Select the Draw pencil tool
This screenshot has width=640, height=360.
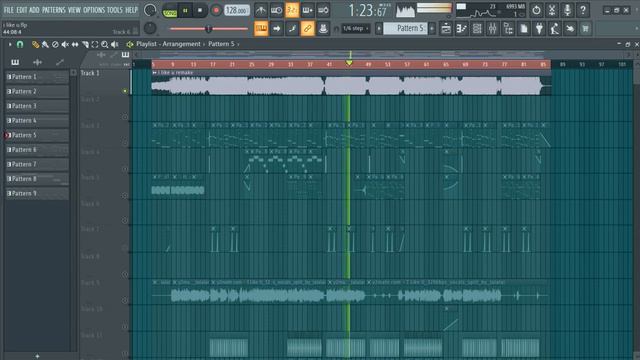(x=36, y=44)
